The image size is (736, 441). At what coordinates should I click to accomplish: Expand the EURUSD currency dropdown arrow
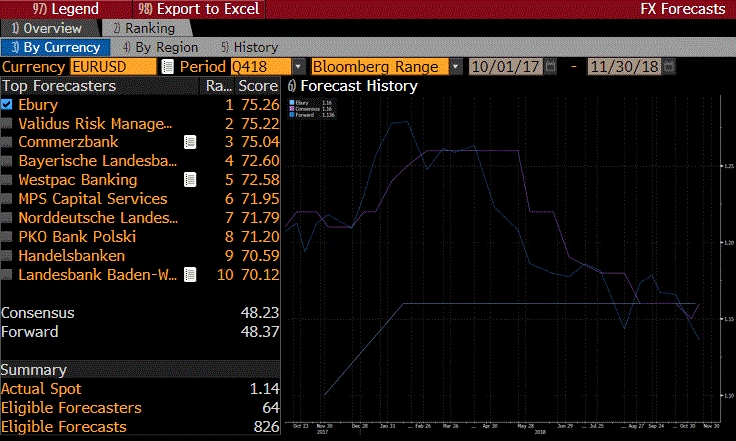[x=163, y=67]
